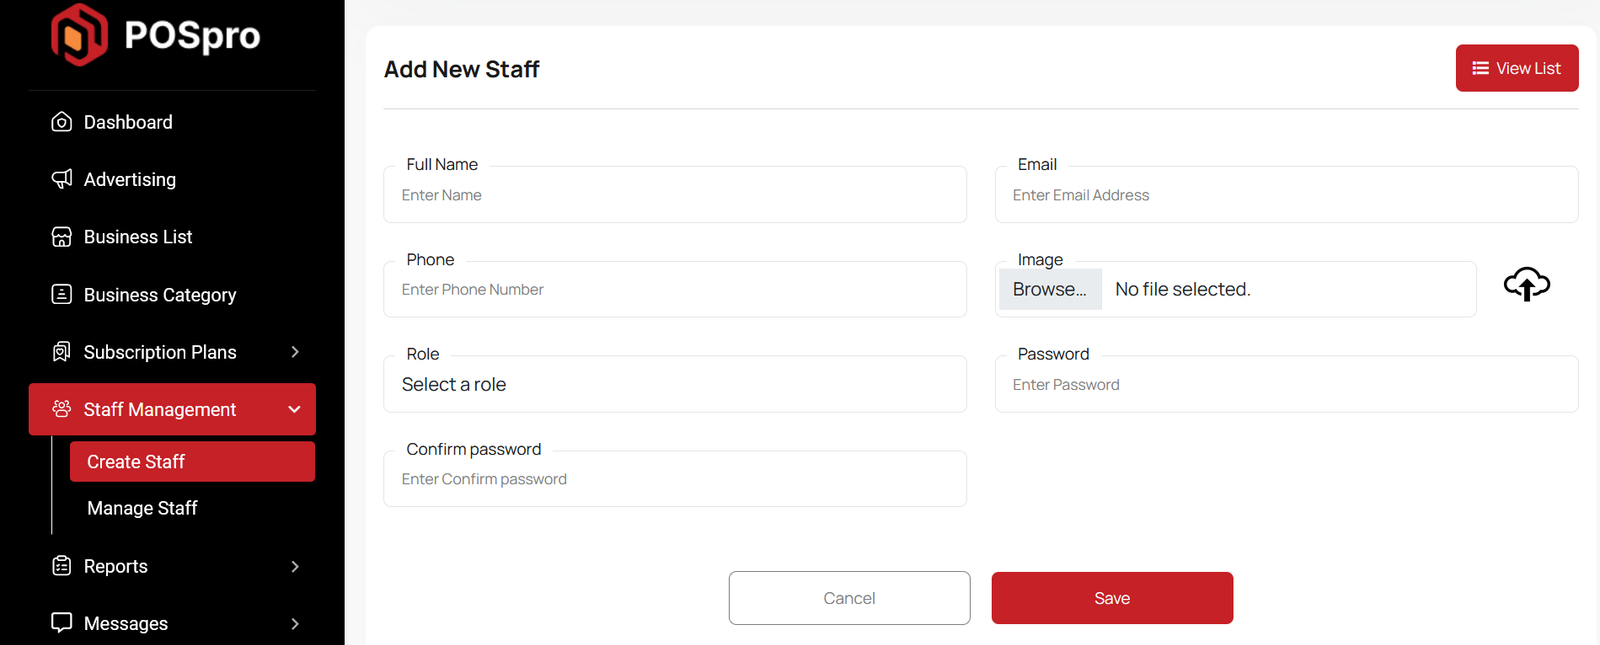Open the View List button
The image size is (1600, 645).
1516,68
